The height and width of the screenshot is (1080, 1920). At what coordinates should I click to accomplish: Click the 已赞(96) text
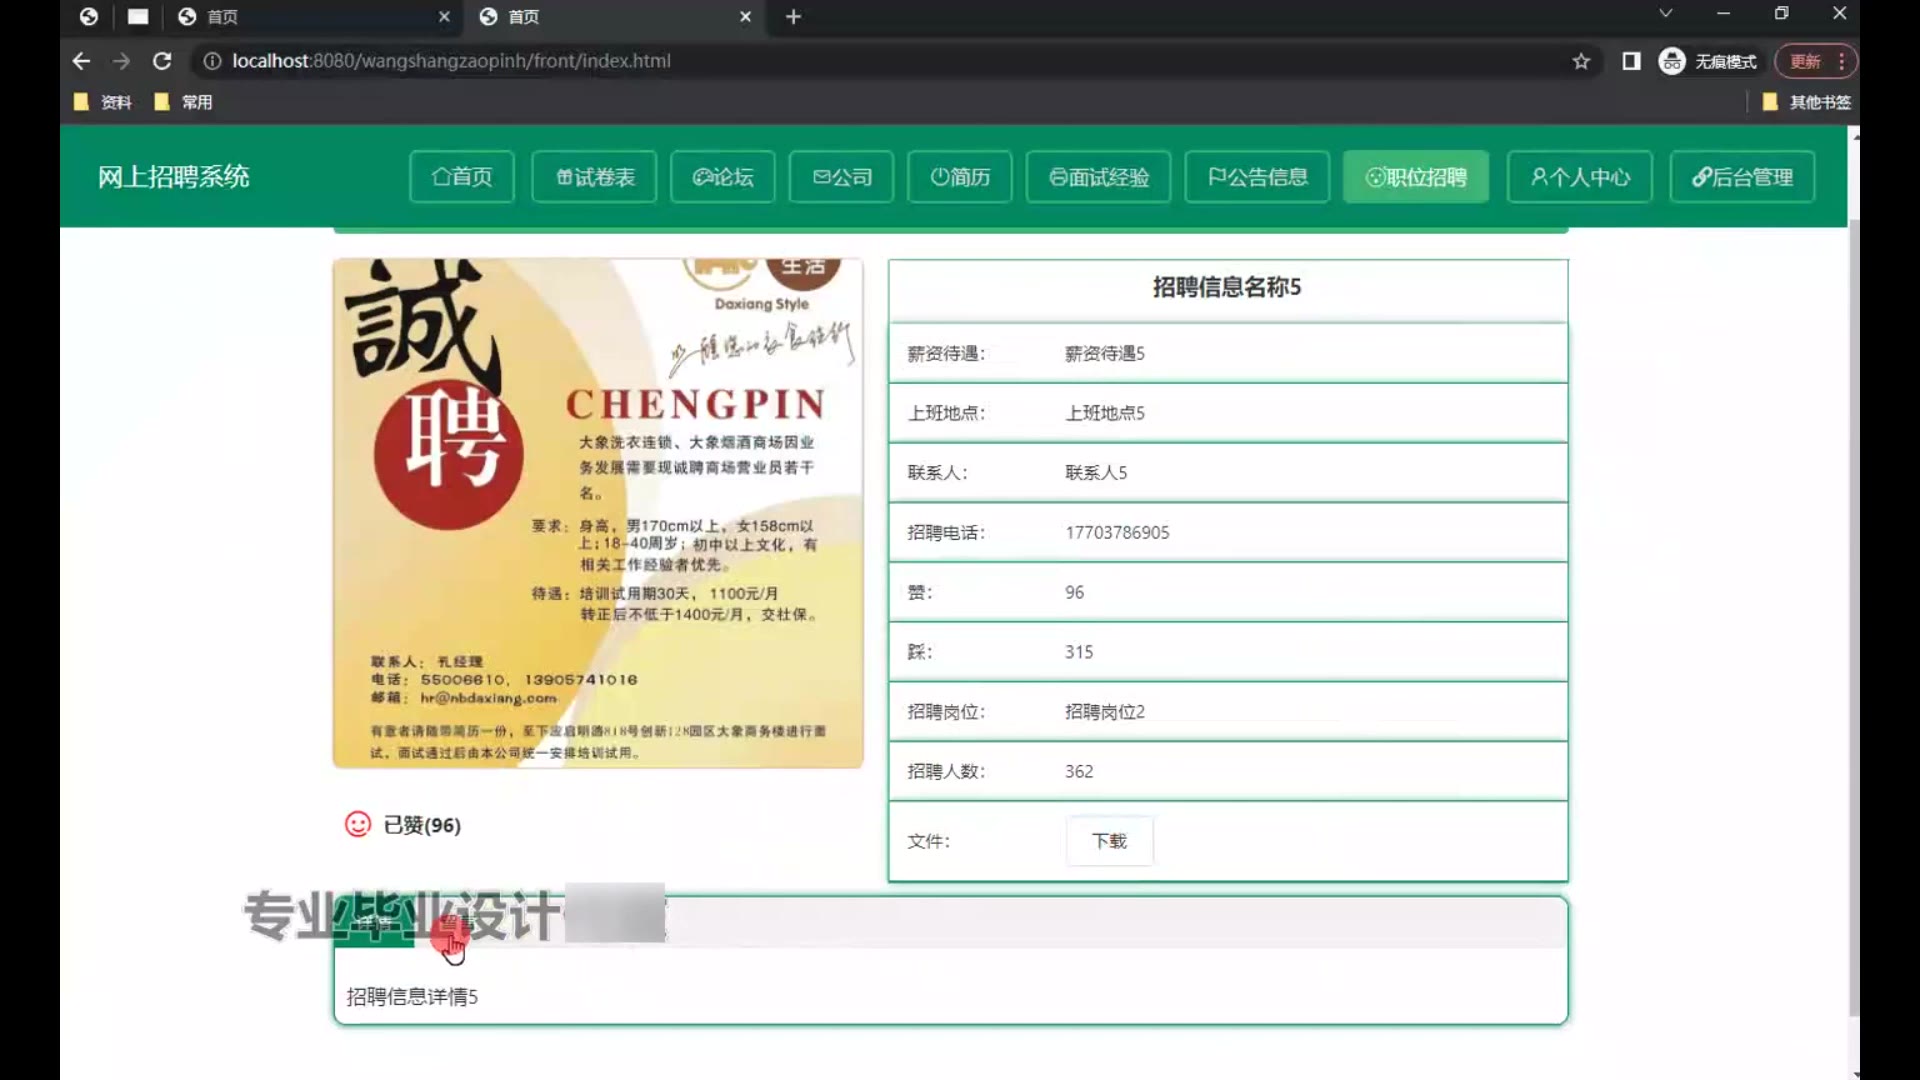click(x=422, y=825)
